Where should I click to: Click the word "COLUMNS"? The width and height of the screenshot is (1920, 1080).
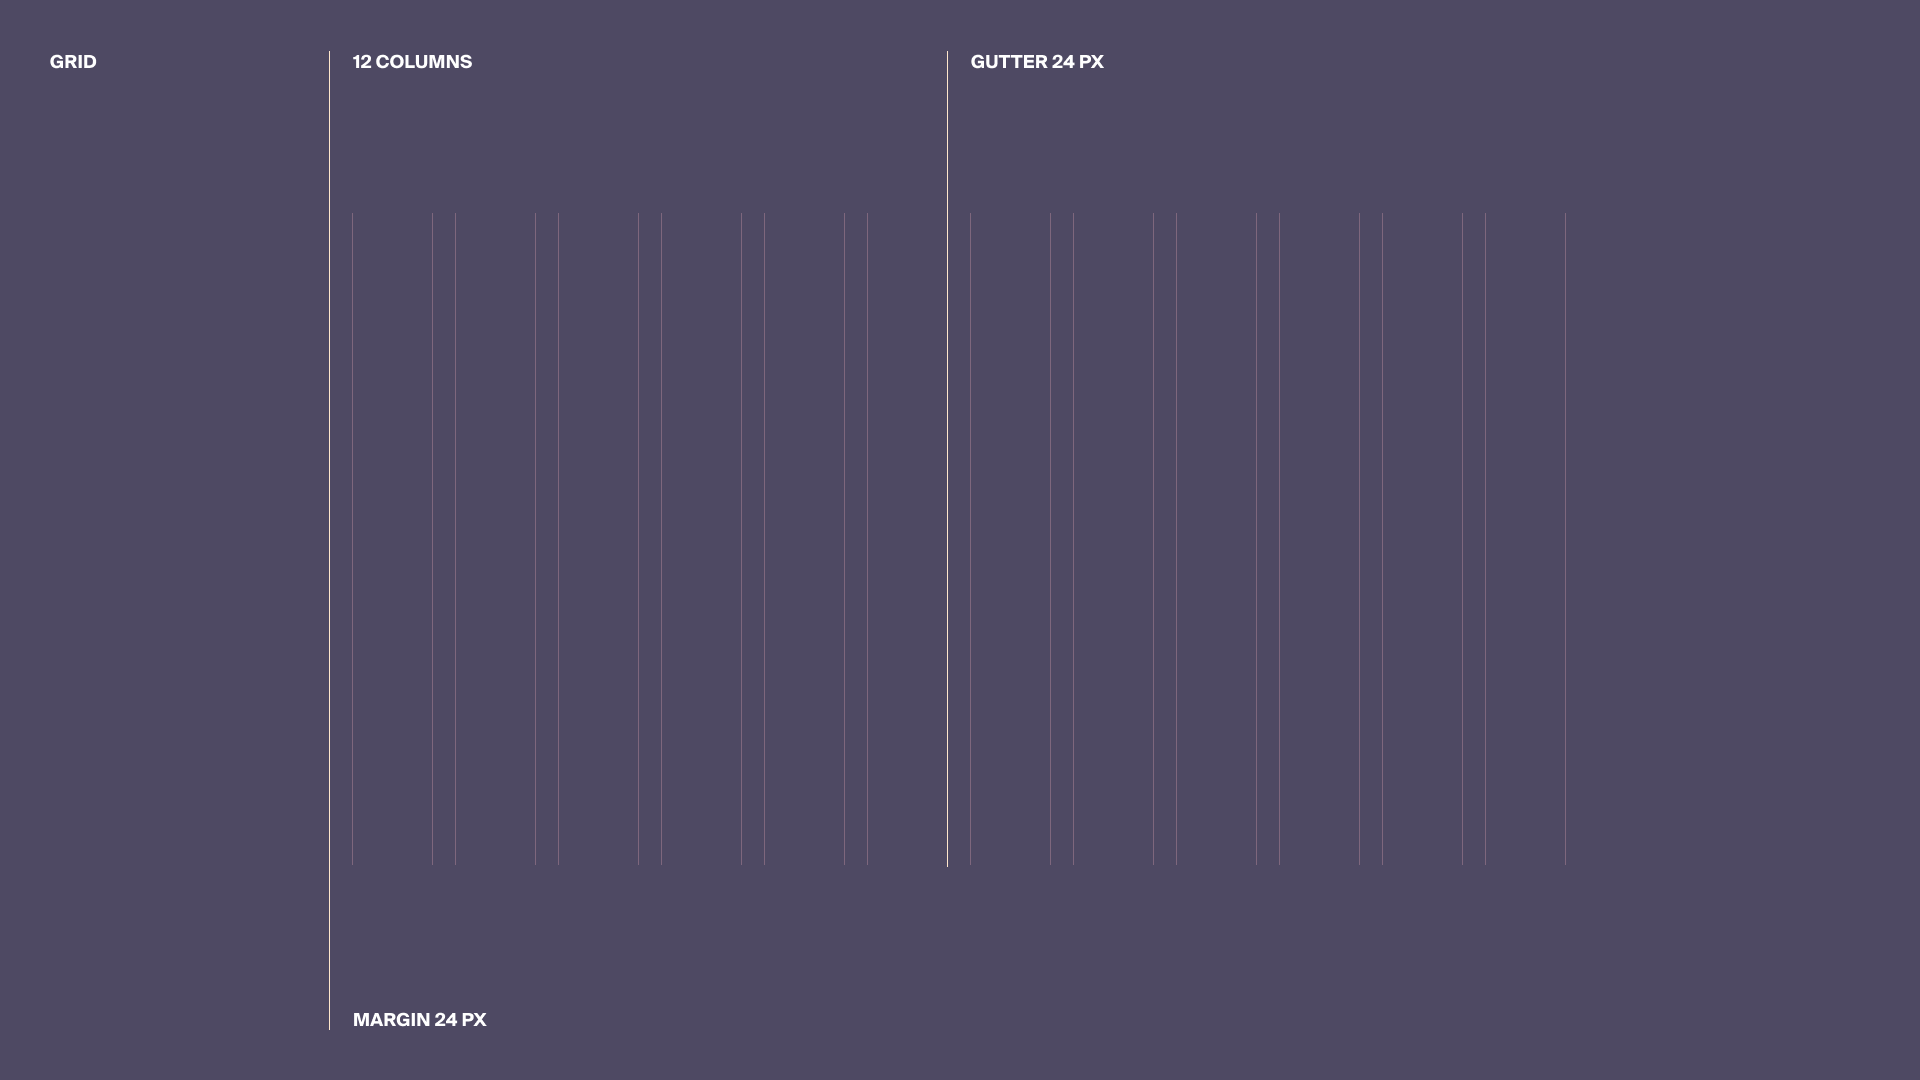[424, 62]
